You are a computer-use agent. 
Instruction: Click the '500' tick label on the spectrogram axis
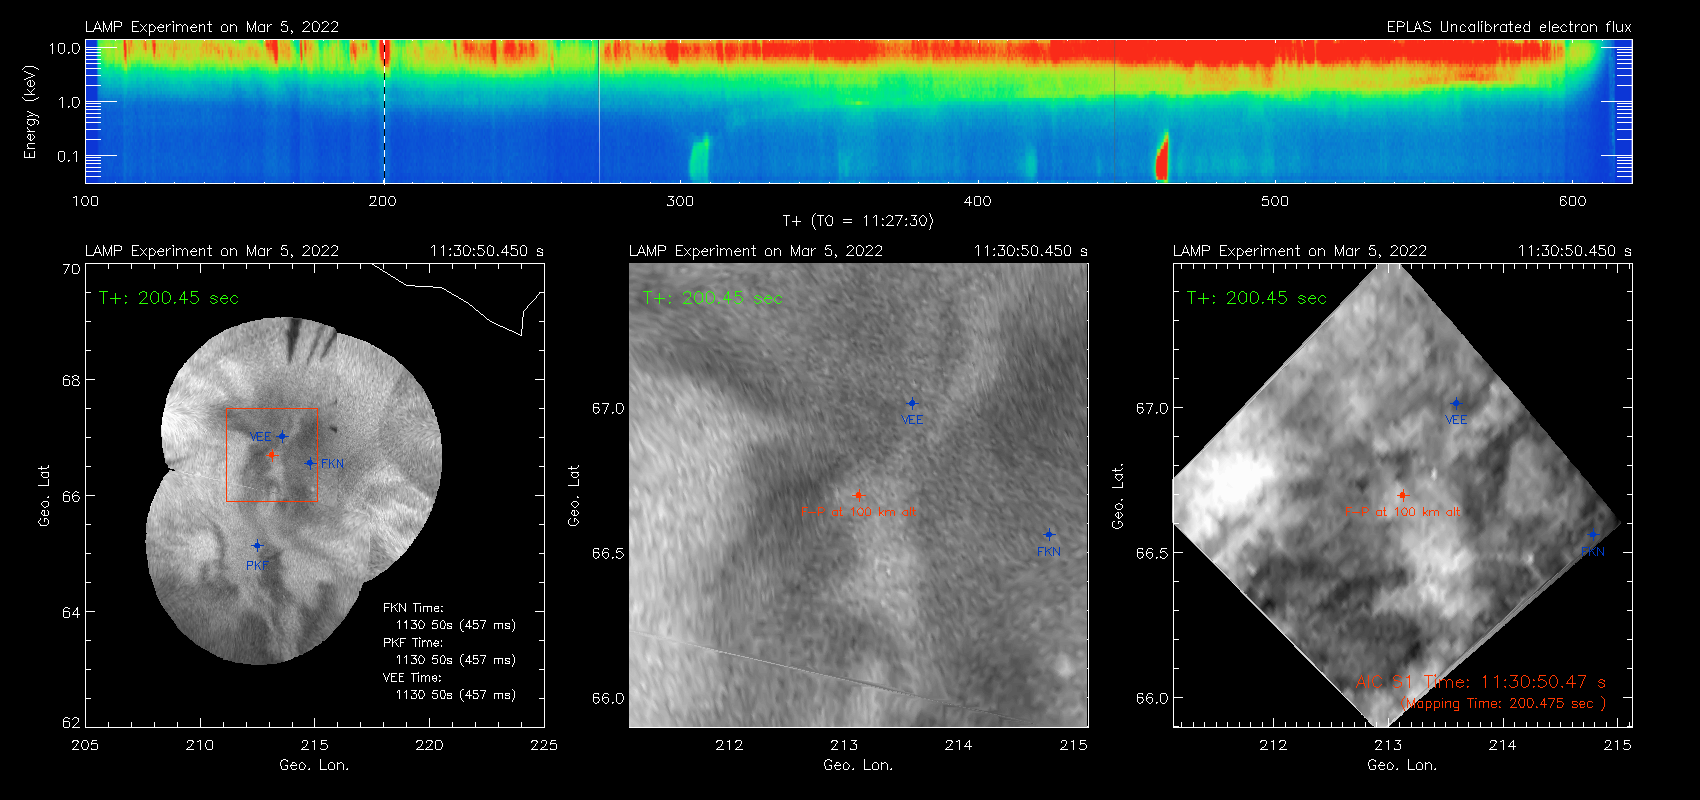tap(1275, 201)
